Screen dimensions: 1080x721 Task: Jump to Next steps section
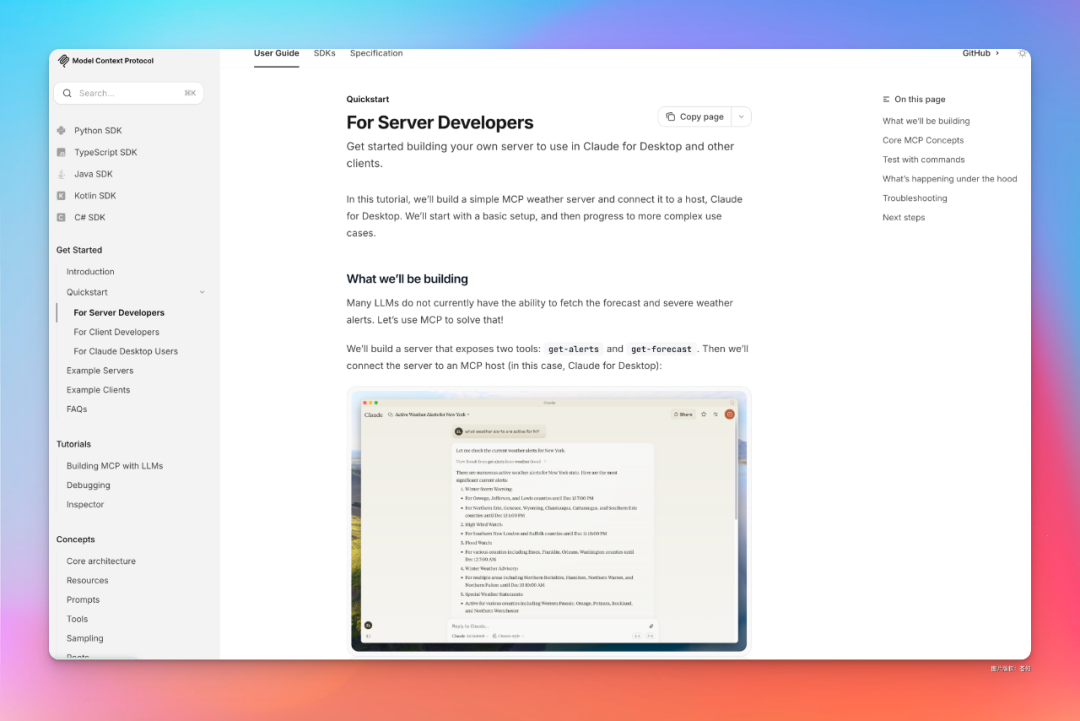click(x=904, y=217)
